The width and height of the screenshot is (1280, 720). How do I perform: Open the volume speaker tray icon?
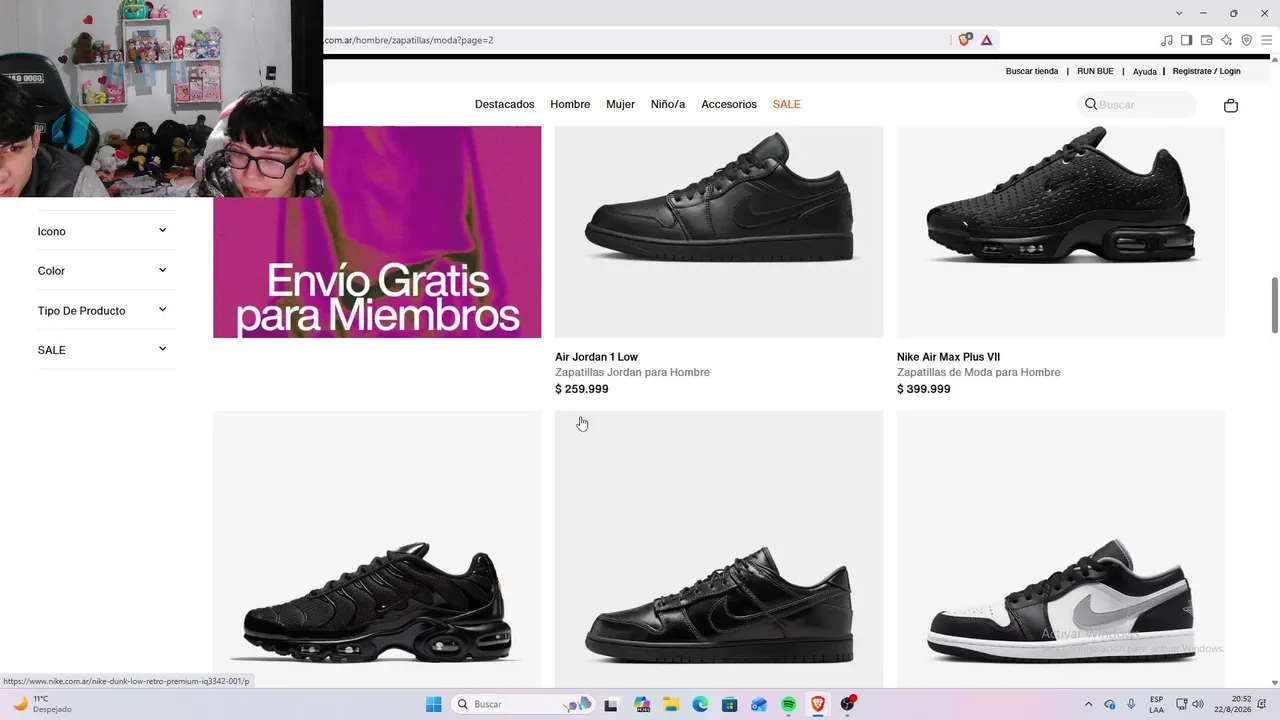click(1198, 704)
